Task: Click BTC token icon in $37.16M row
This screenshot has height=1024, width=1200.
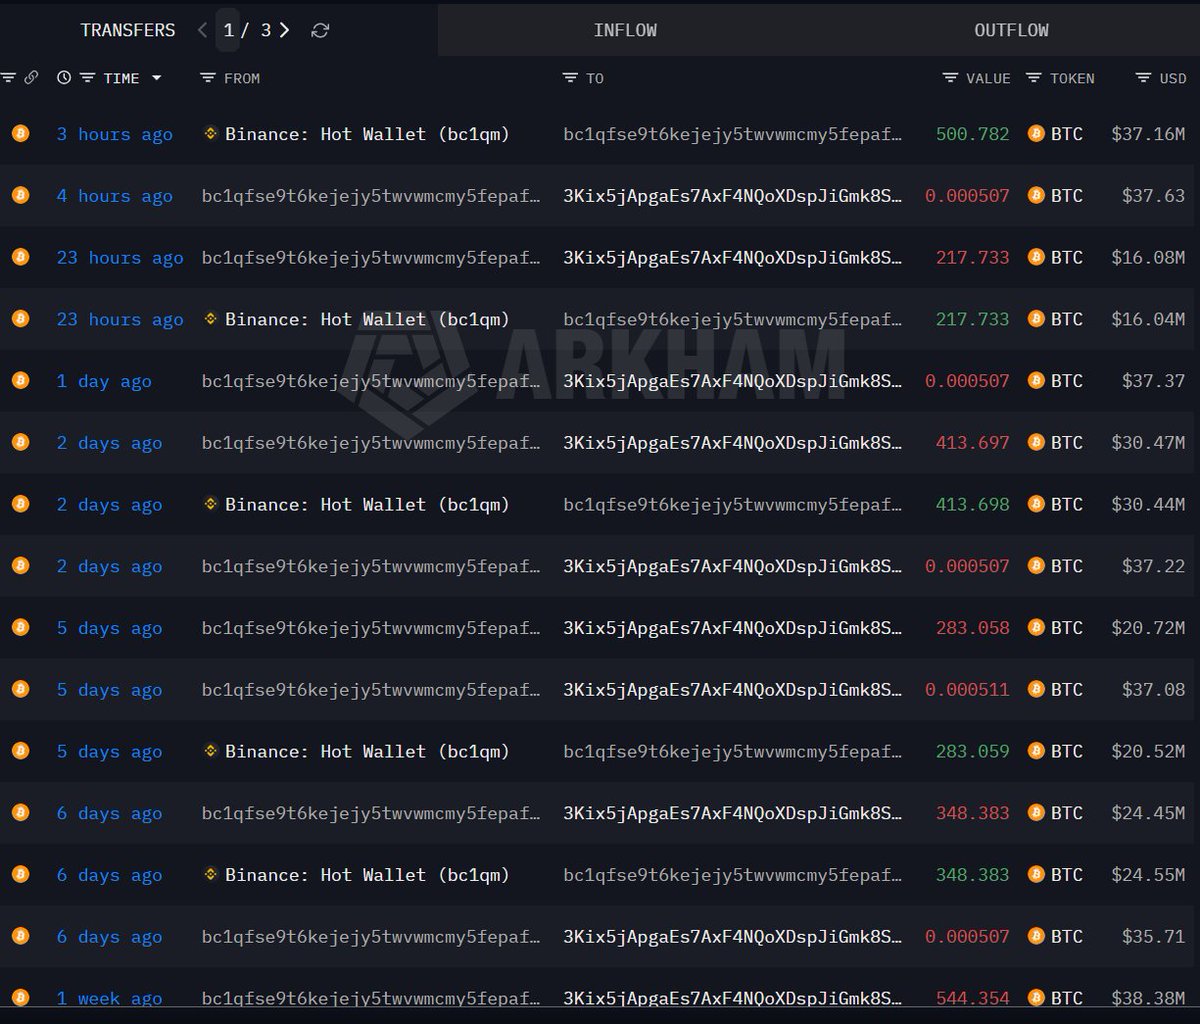Action: coord(1036,134)
